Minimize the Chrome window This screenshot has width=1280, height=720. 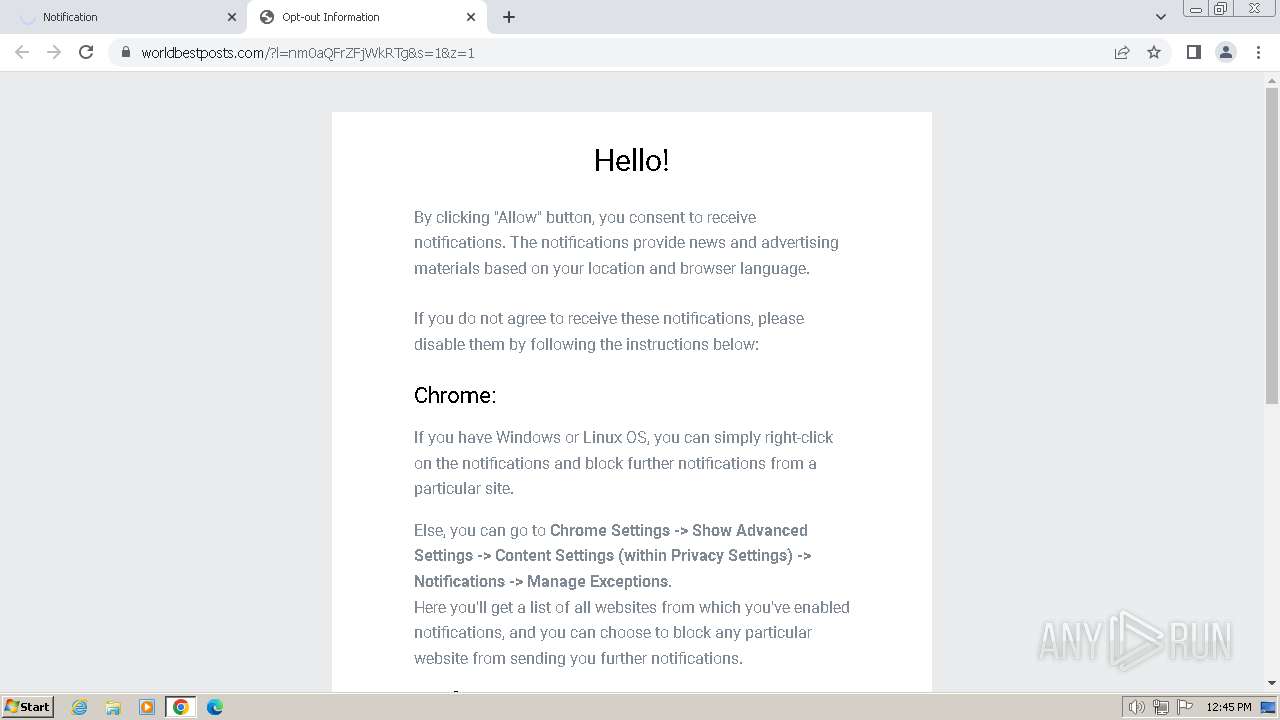(1196, 9)
